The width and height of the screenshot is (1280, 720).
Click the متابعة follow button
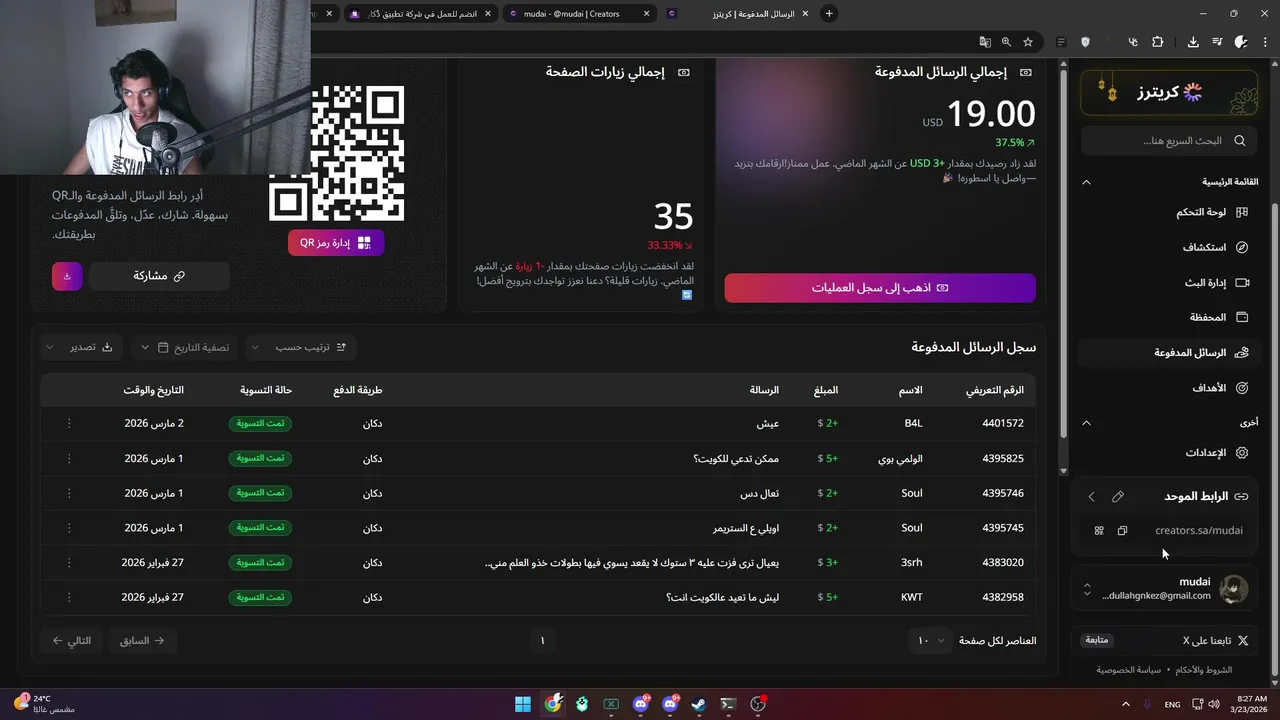pyautogui.click(x=1097, y=640)
